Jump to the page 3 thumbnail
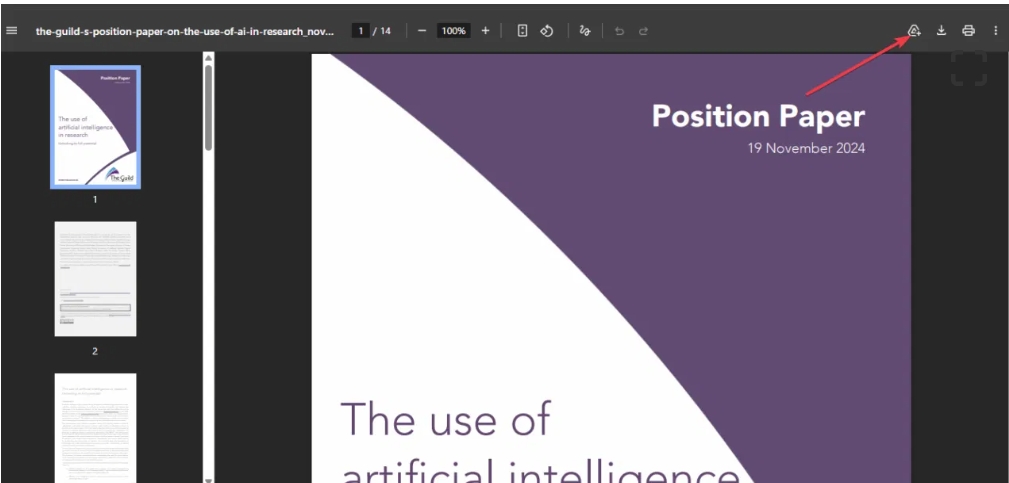This screenshot has width=1009, height=483. click(95, 425)
